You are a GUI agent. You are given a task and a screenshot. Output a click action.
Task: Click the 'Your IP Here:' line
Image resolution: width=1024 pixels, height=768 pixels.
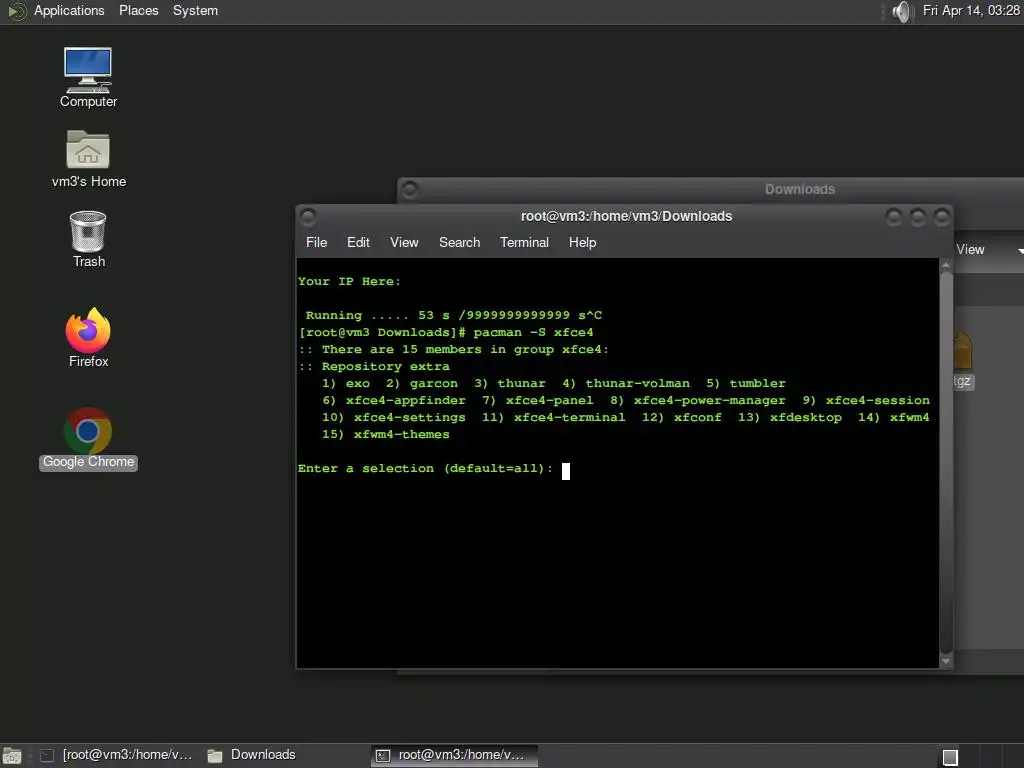pos(349,281)
